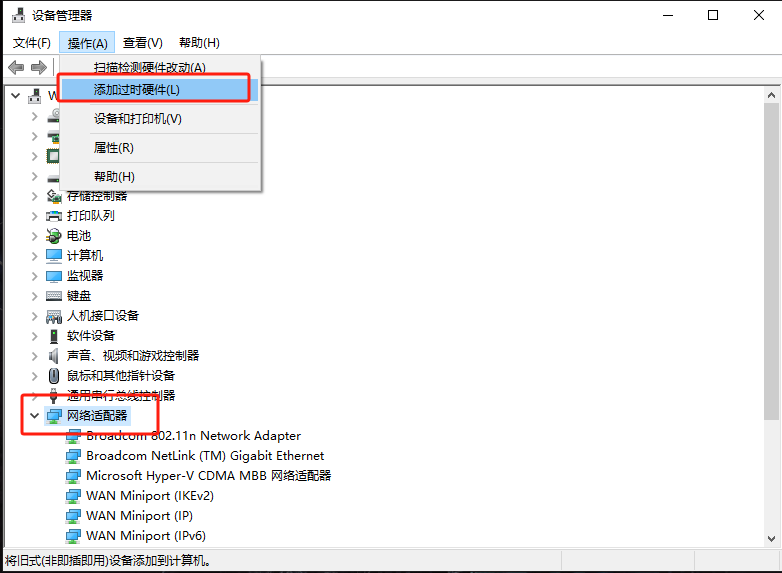Click the mouse (鼠标和其他指针设备) icon
Viewport: 782px width, 573px height.
[x=54, y=376]
